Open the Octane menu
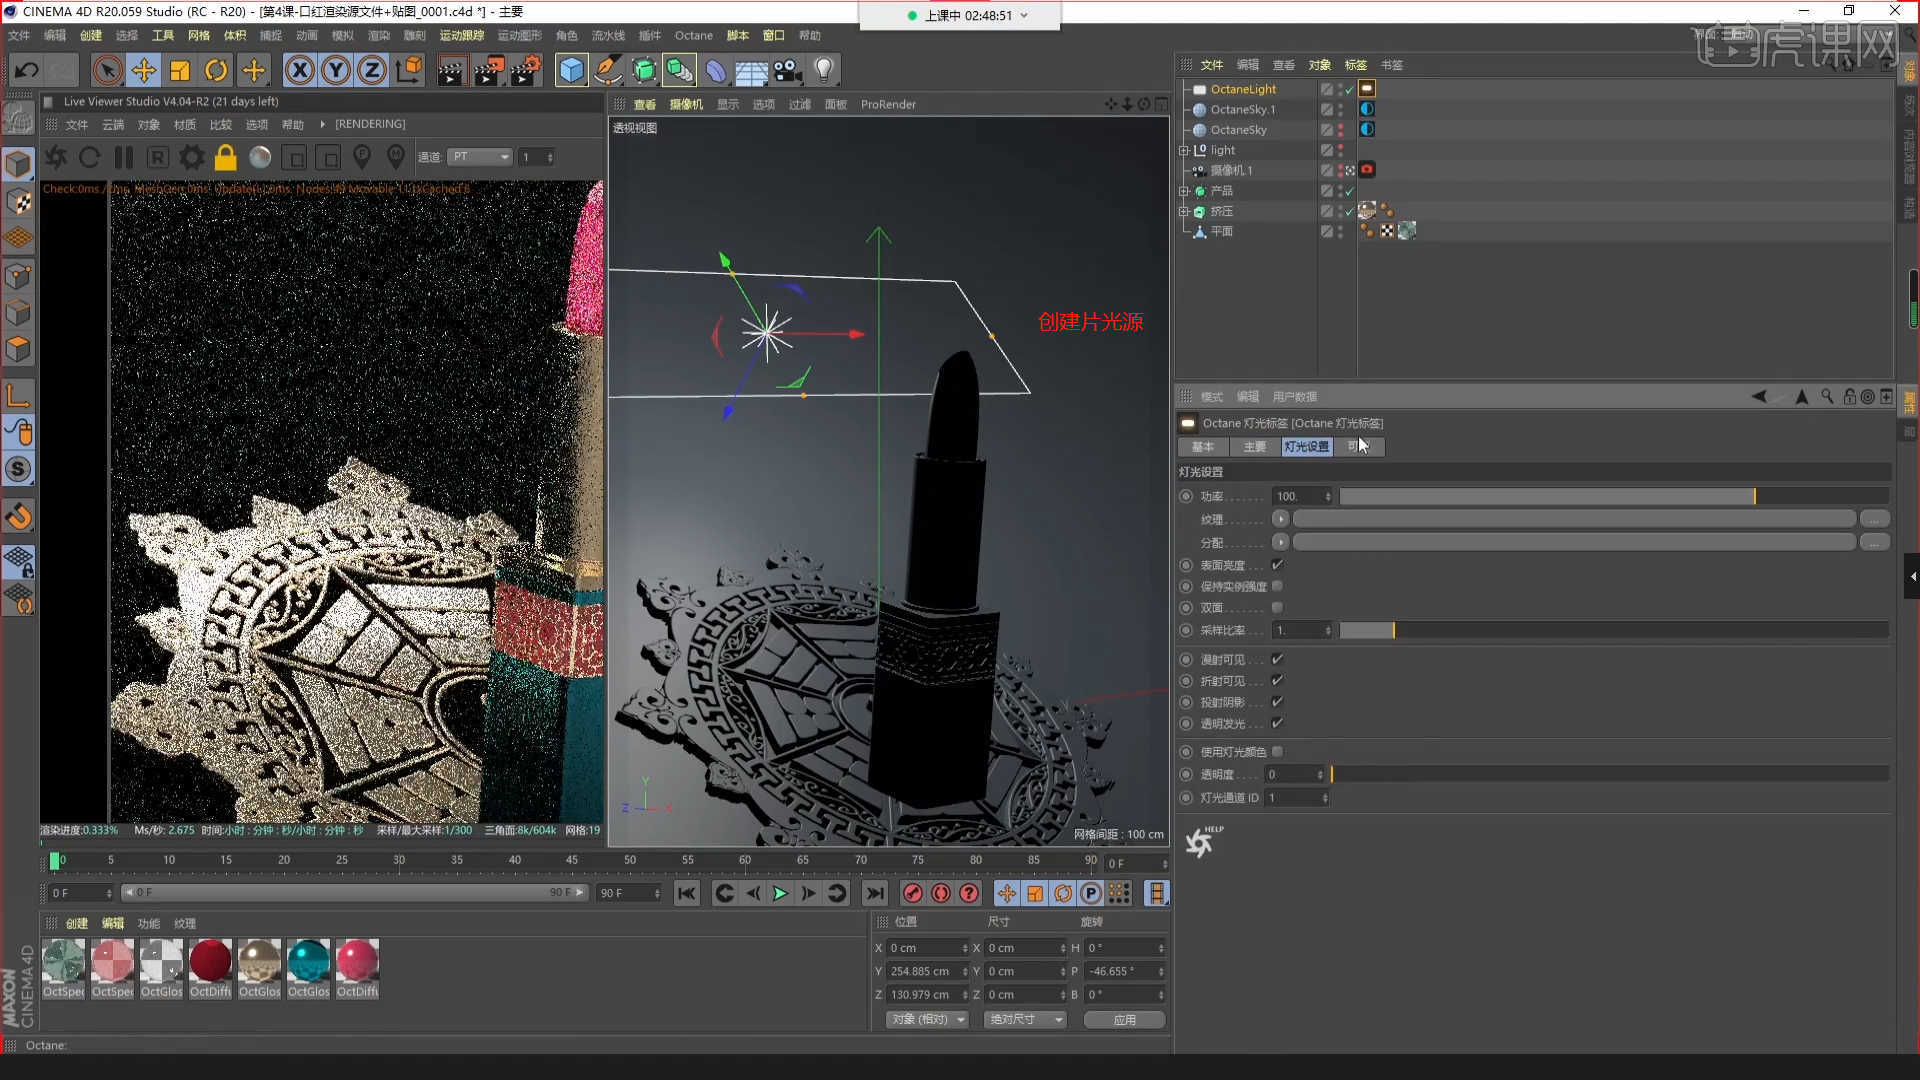The width and height of the screenshot is (1920, 1080). 693,35
